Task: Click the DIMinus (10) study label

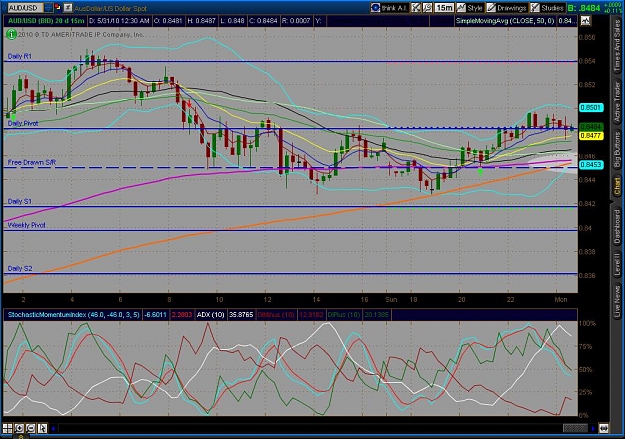Action: (x=275, y=315)
